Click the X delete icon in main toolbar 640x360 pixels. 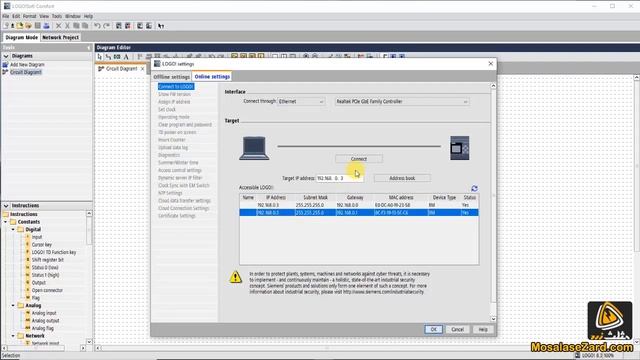click(58, 26)
